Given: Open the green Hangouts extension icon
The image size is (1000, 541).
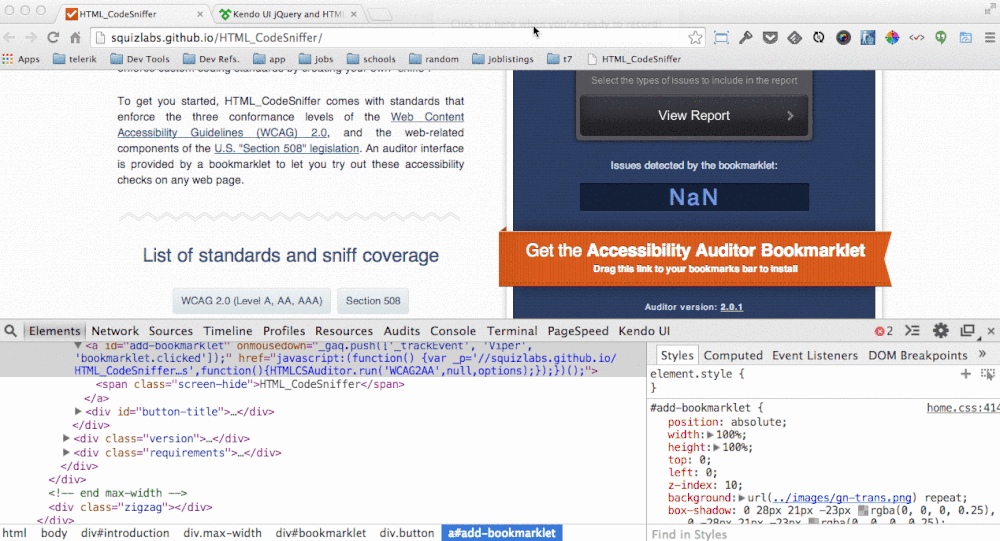Looking at the screenshot, I should point(941,38).
